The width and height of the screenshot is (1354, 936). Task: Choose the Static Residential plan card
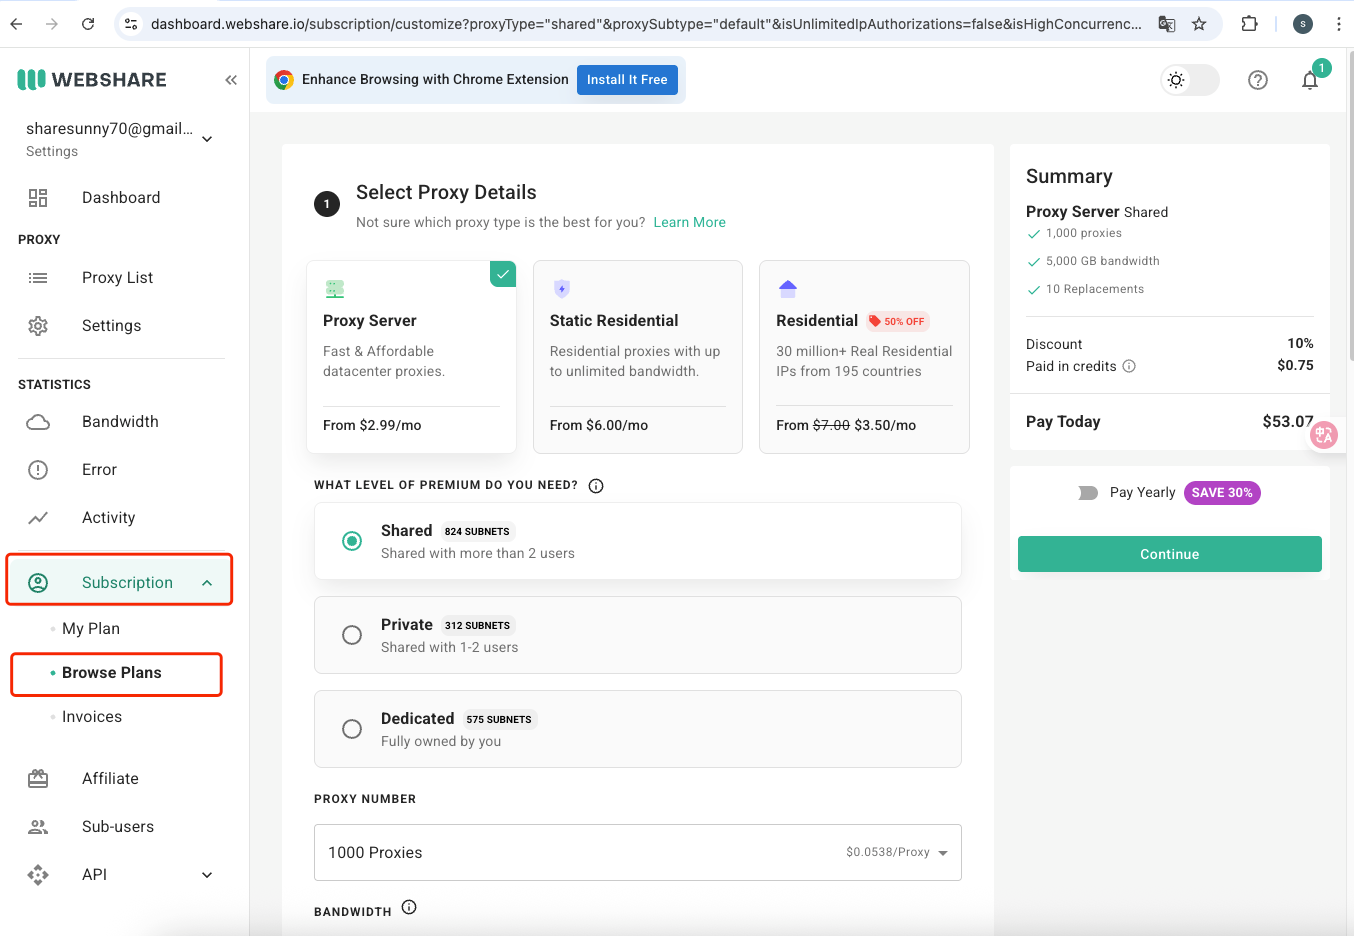pos(638,357)
